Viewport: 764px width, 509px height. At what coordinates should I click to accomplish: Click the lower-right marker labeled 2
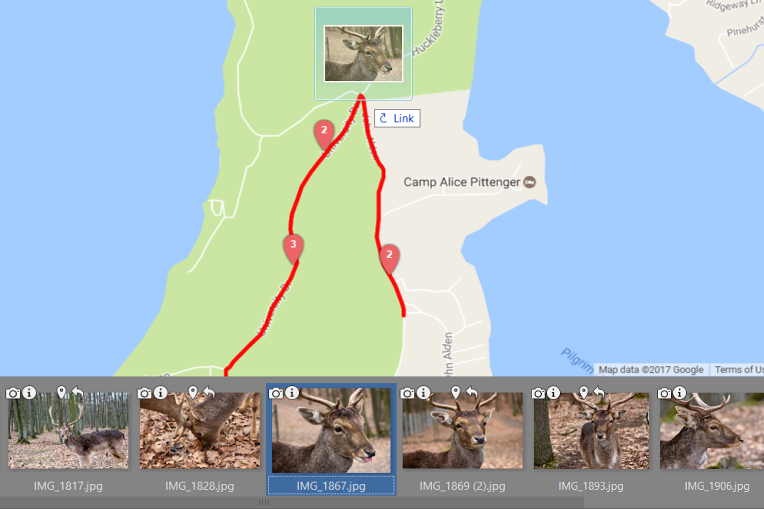click(389, 259)
